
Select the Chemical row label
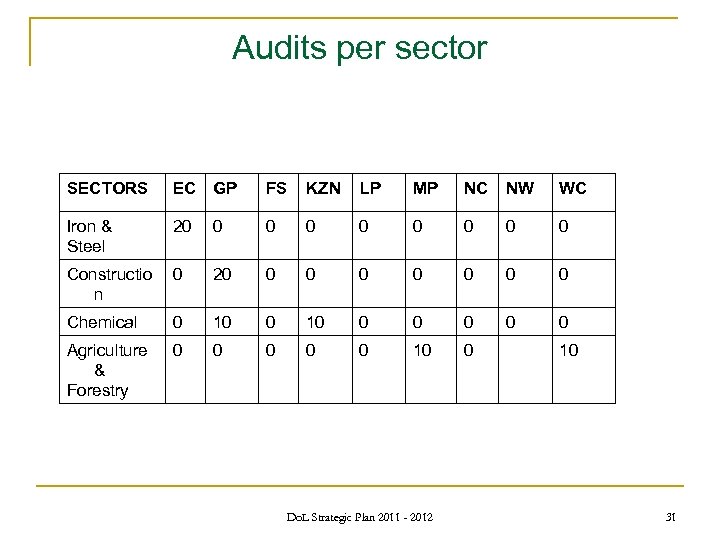click(101, 322)
